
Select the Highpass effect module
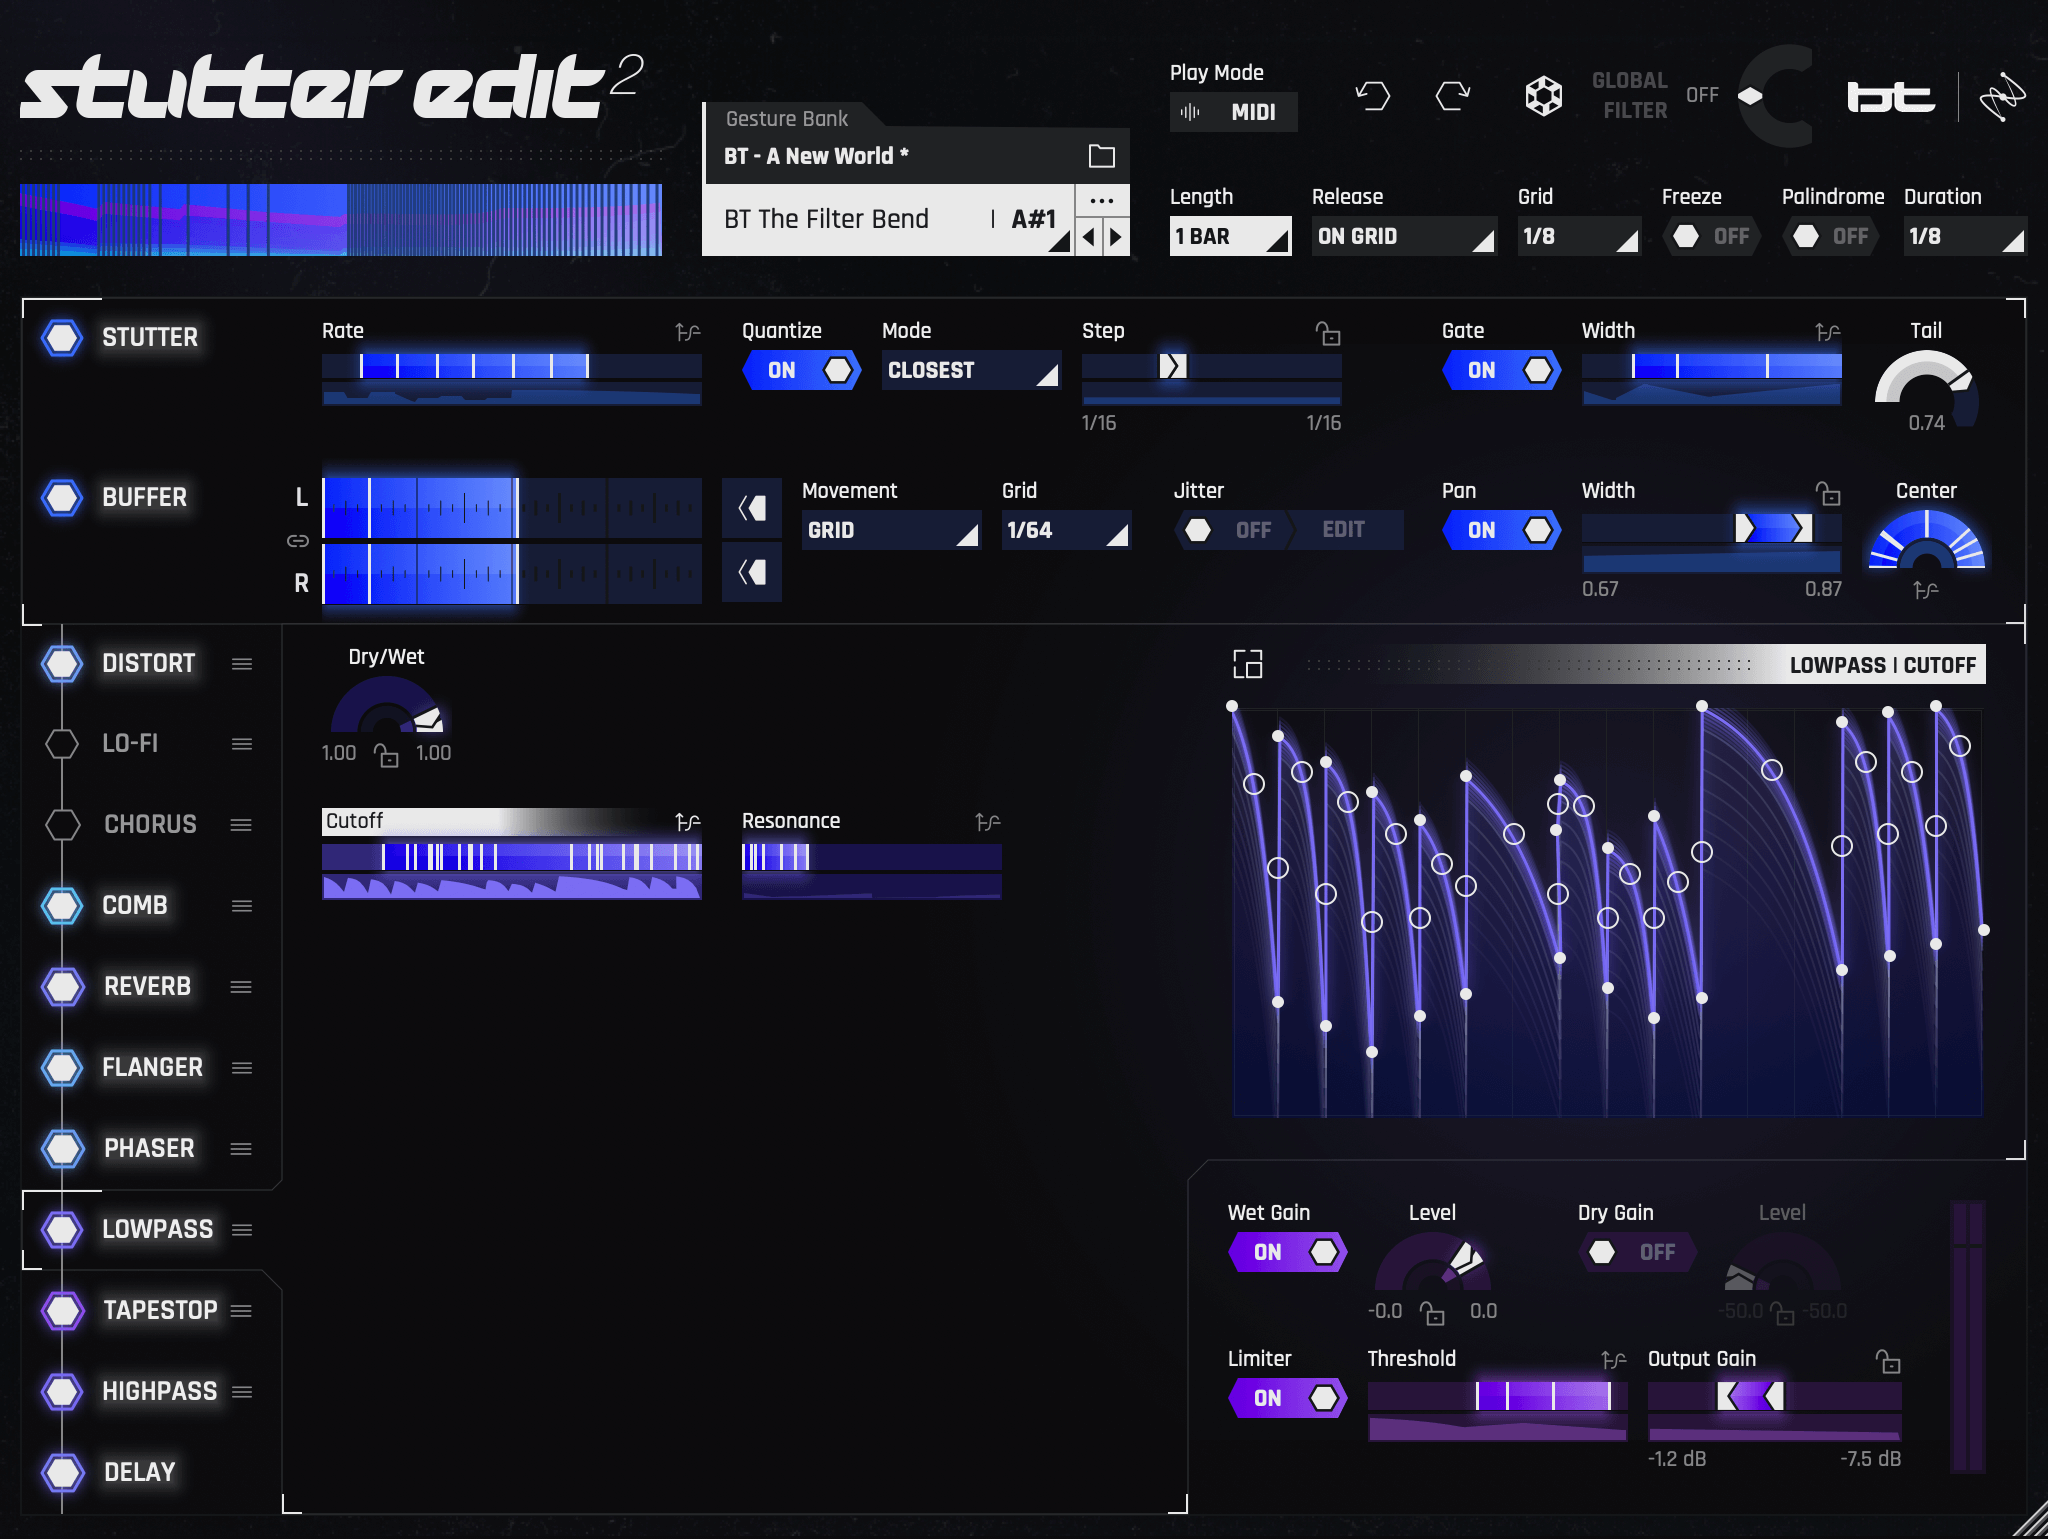tap(159, 1391)
